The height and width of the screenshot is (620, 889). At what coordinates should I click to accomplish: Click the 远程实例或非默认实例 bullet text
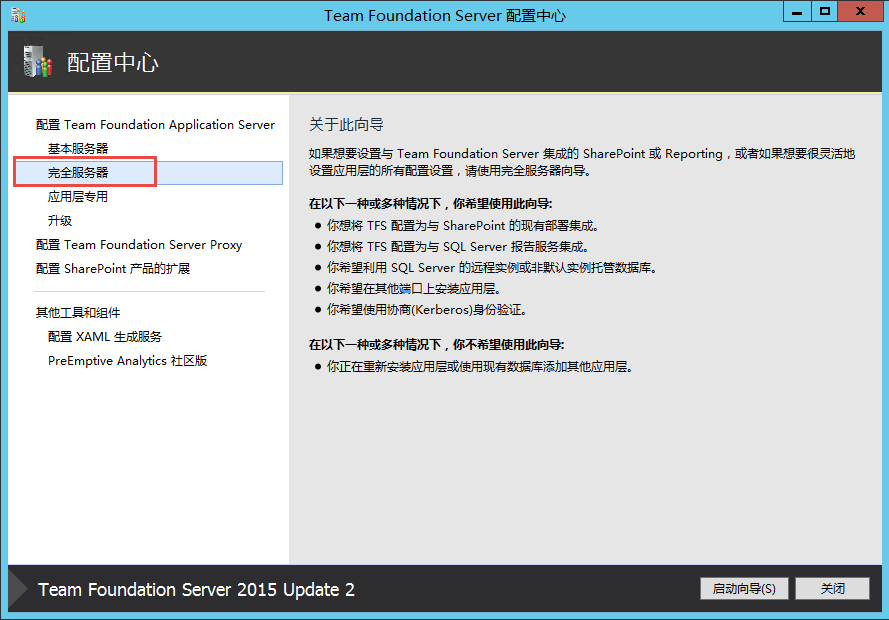coord(492,267)
